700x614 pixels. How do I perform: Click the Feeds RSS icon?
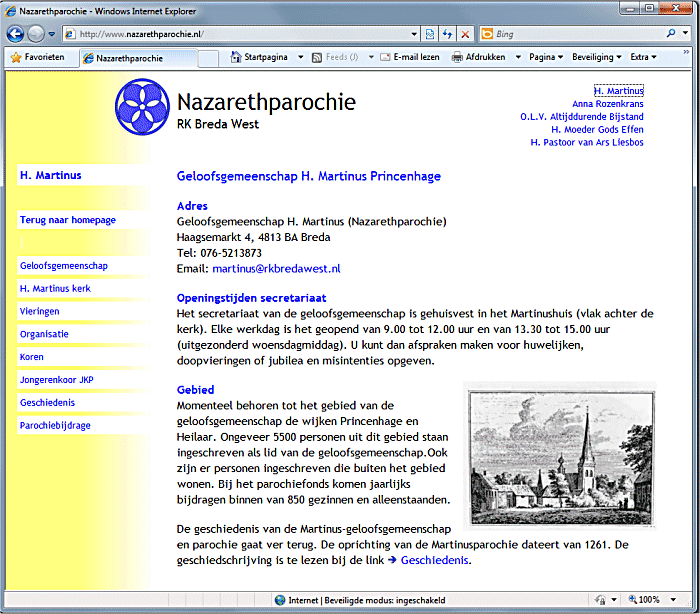317,58
